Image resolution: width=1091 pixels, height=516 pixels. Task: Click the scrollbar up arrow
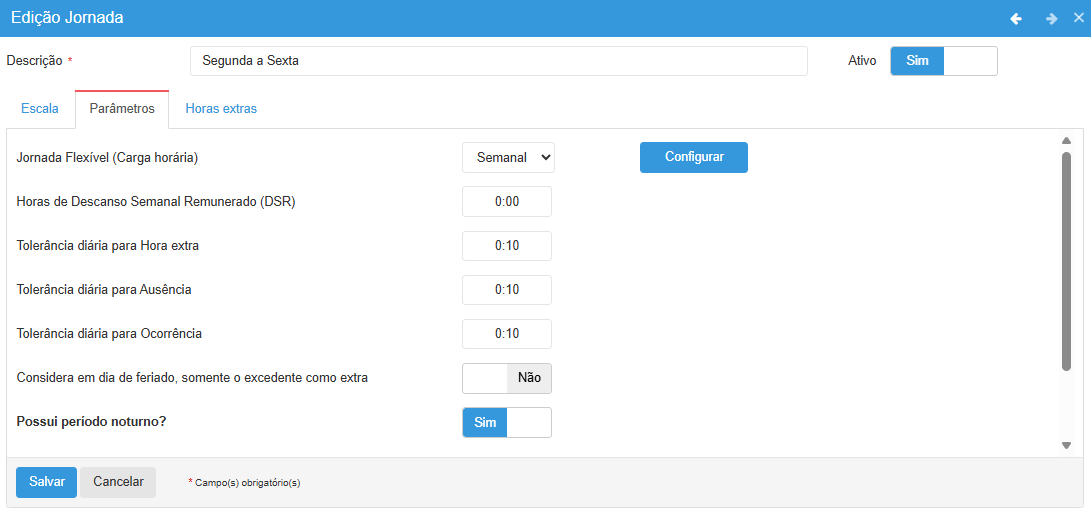click(x=1066, y=141)
